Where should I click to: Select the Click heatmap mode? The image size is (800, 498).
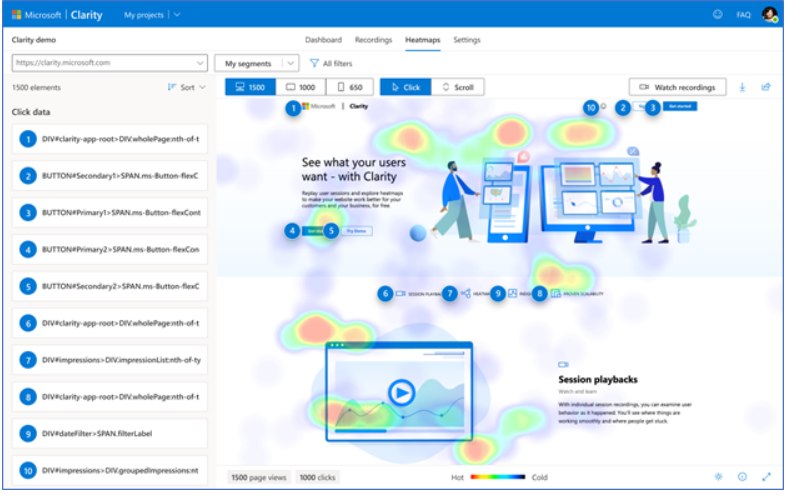(x=406, y=87)
